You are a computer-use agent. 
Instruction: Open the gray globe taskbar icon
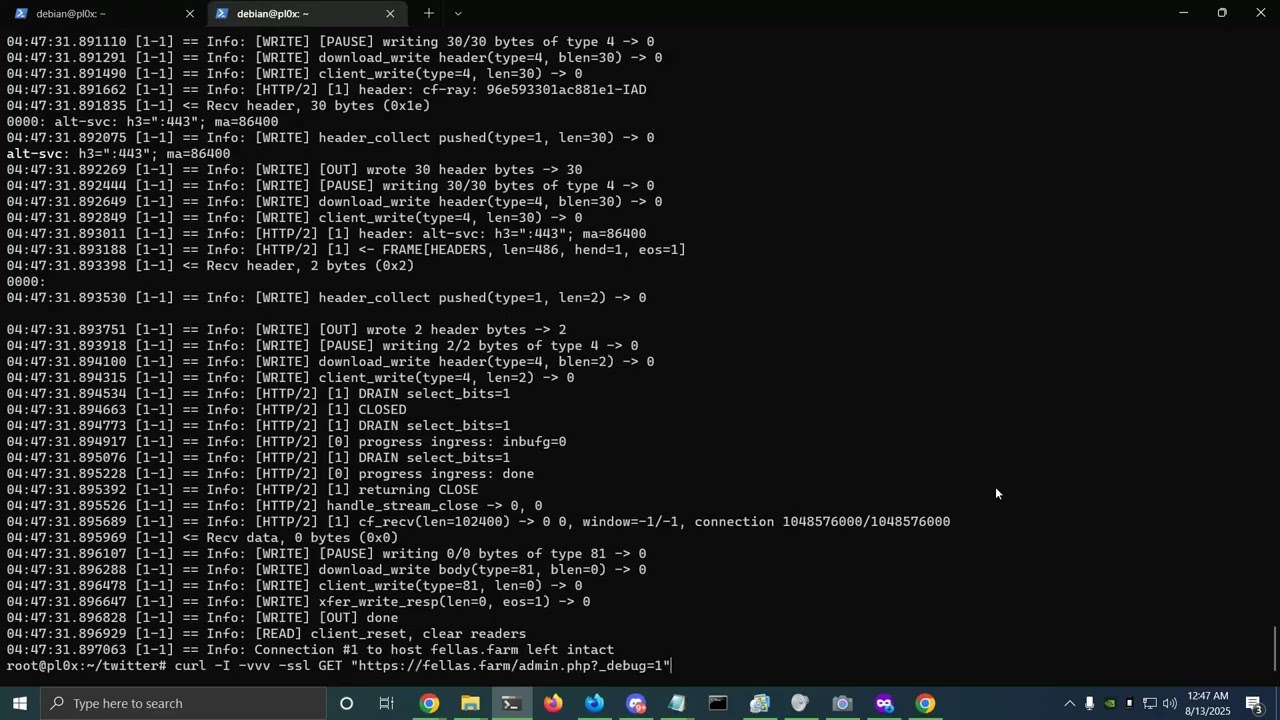[x=801, y=704]
